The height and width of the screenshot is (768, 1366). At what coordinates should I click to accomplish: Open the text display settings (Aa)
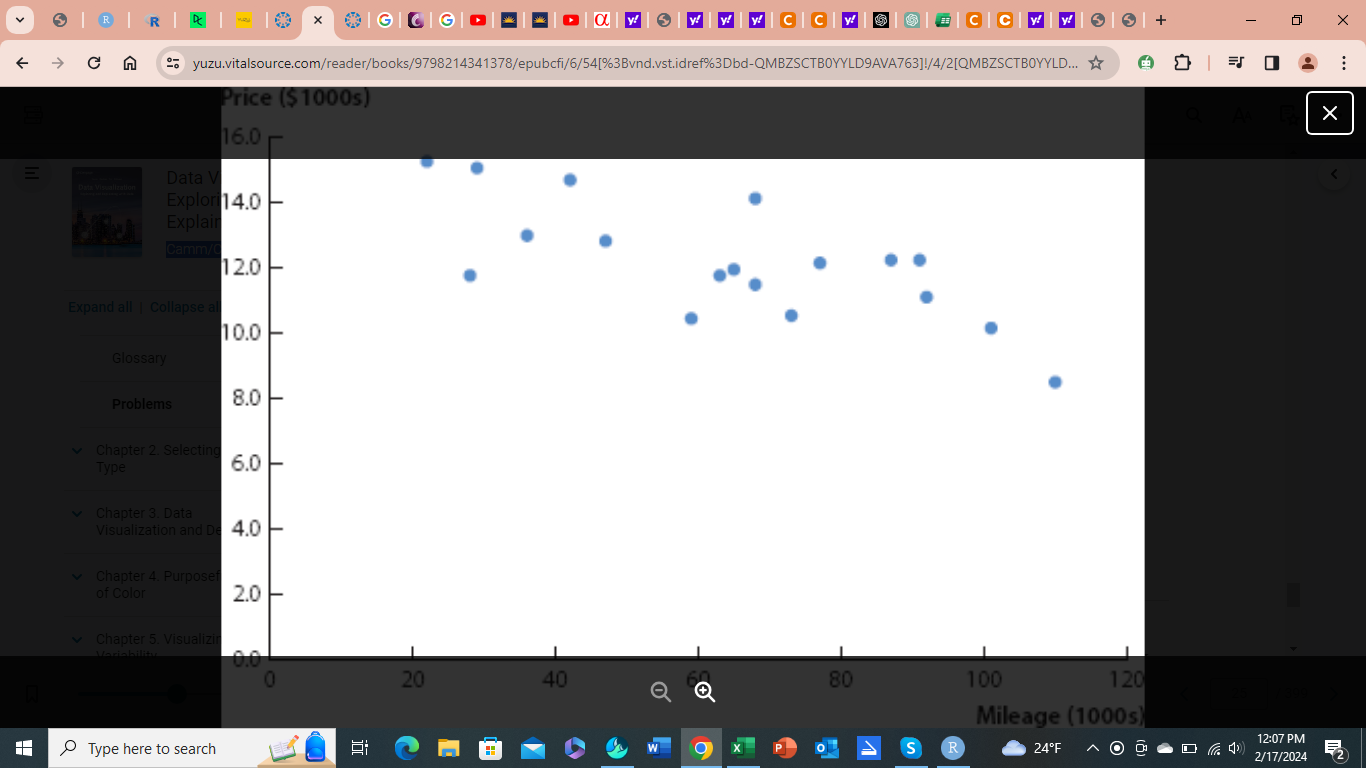pos(1240,115)
